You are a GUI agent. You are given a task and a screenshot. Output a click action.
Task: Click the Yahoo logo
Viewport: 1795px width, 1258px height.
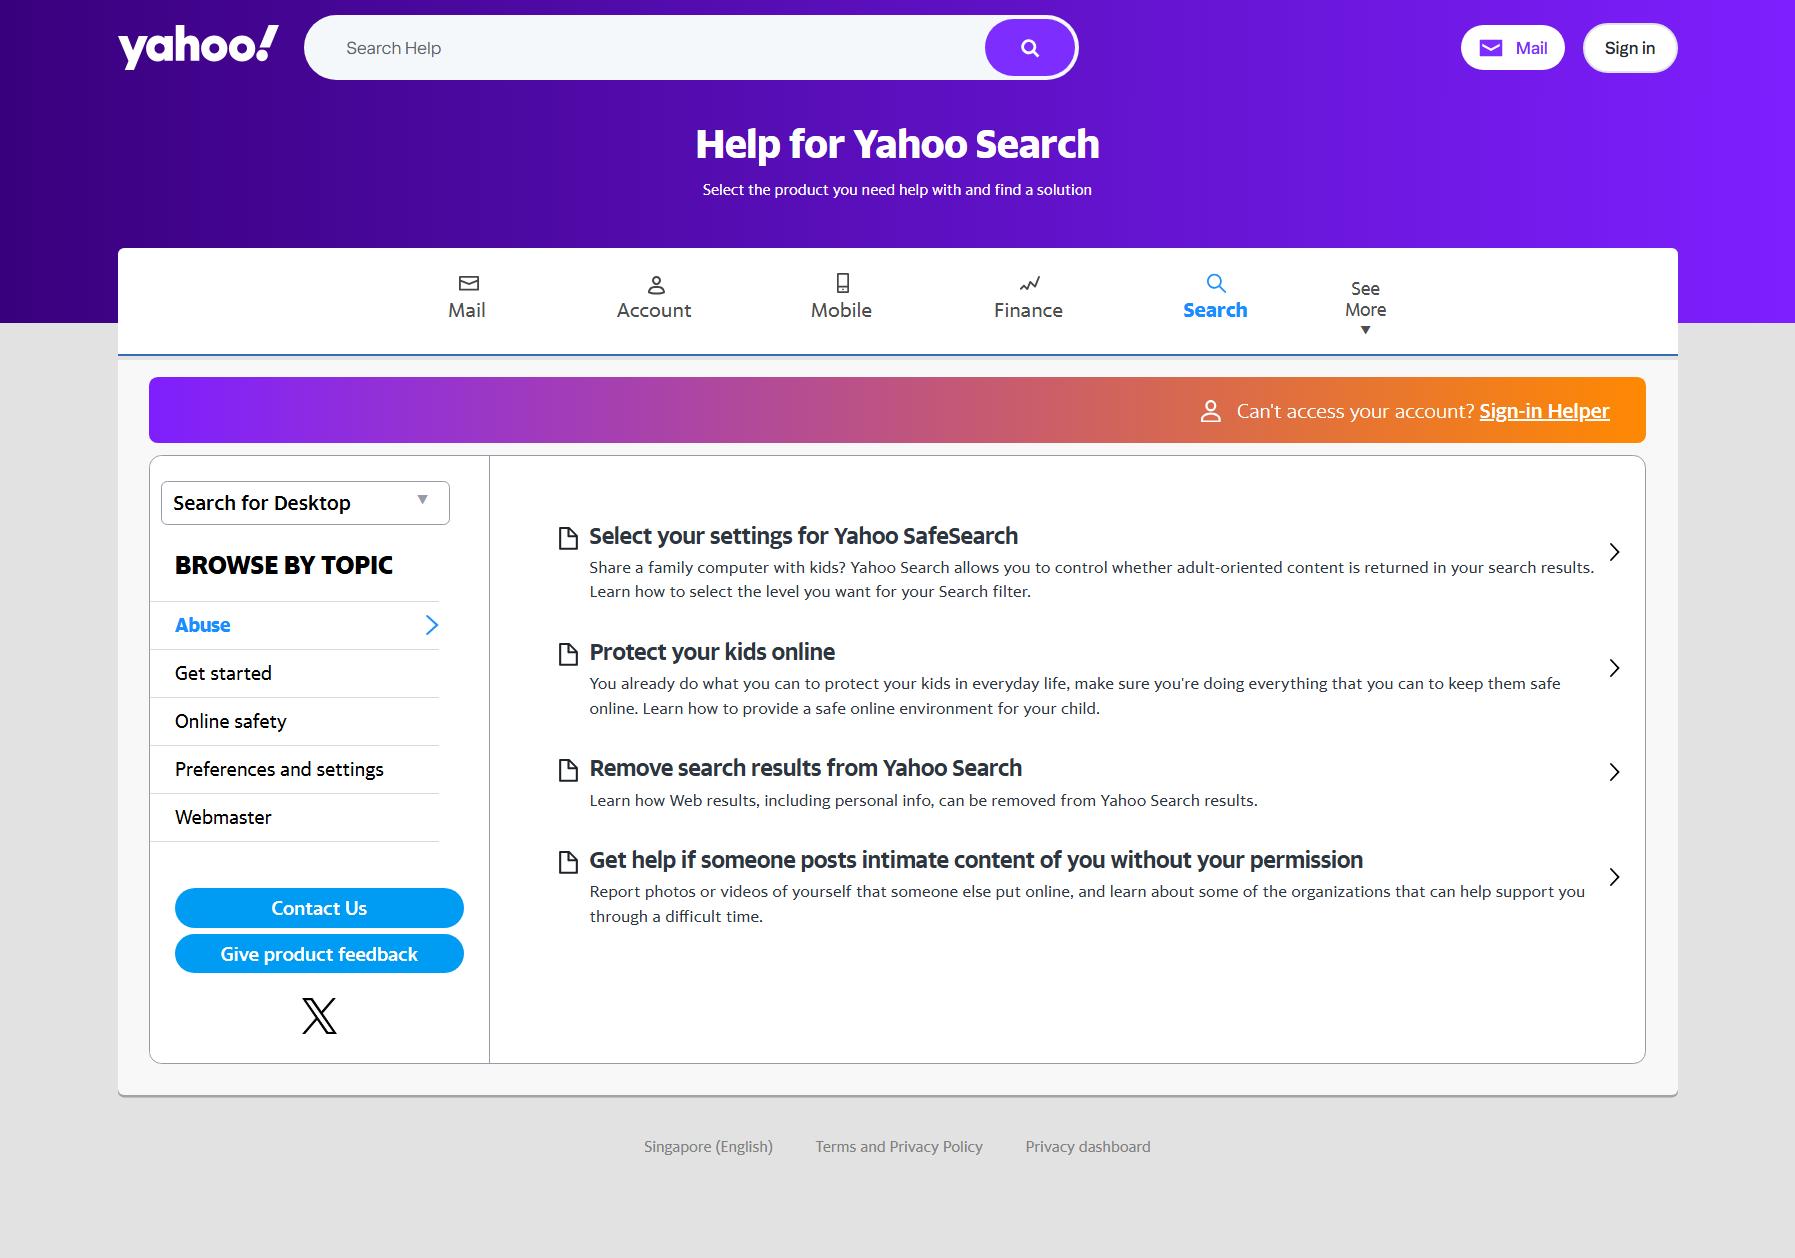pos(198,47)
